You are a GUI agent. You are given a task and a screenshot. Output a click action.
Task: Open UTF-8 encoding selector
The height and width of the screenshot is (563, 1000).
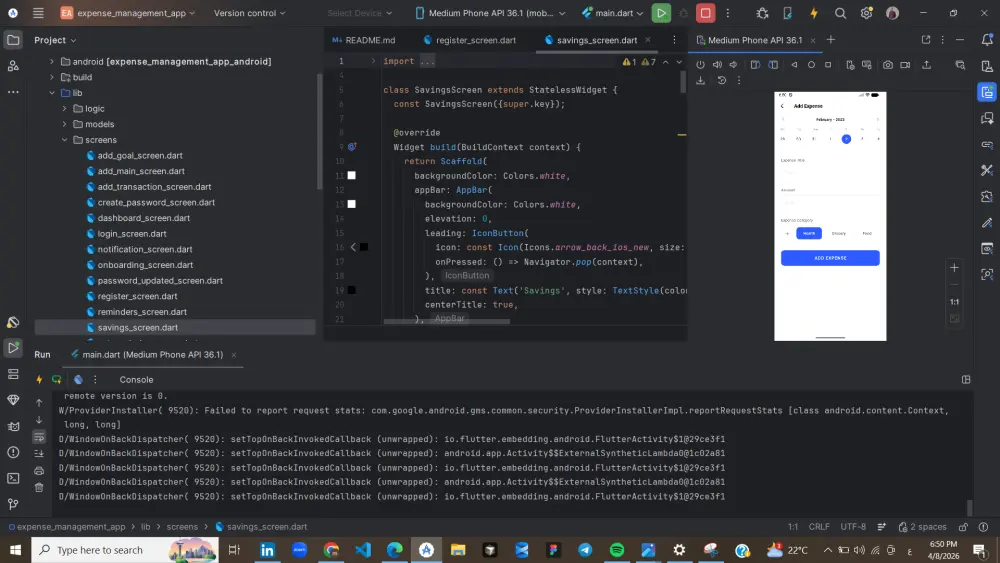coord(853,527)
